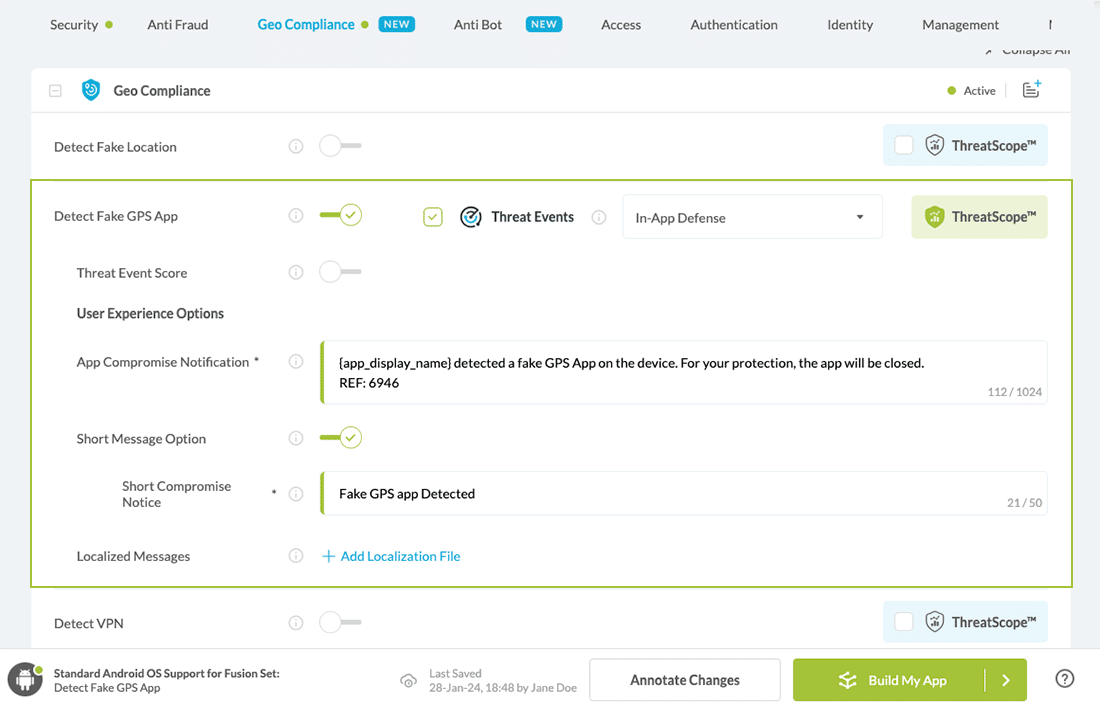Click the add notes icon beside Active status

coord(1031,90)
